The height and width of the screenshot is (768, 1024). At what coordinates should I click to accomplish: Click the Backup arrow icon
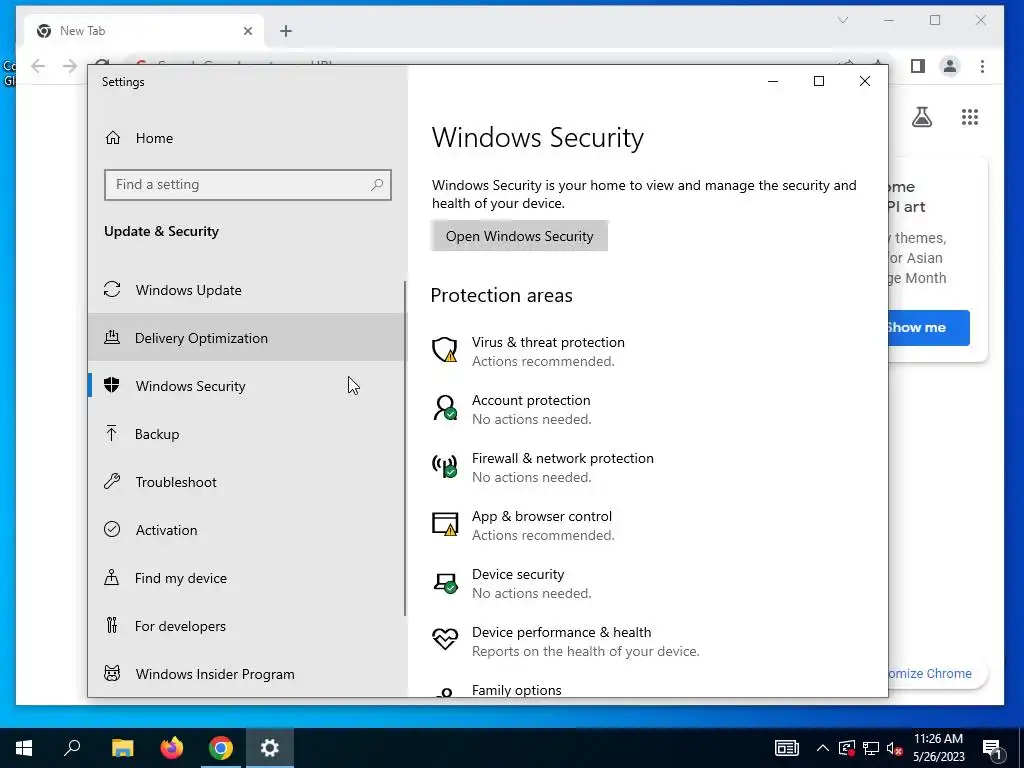tap(112, 433)
